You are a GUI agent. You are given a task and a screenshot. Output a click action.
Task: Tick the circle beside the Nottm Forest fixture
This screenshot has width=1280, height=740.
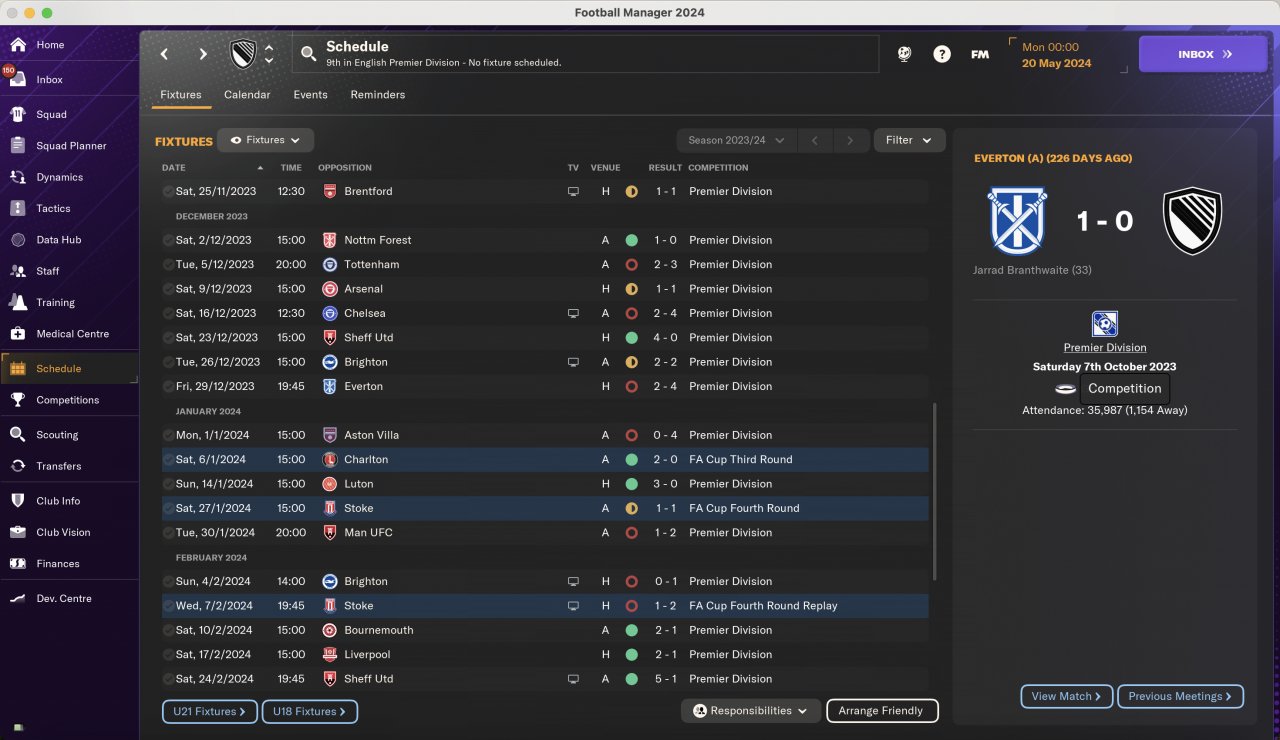pos(168,240)
